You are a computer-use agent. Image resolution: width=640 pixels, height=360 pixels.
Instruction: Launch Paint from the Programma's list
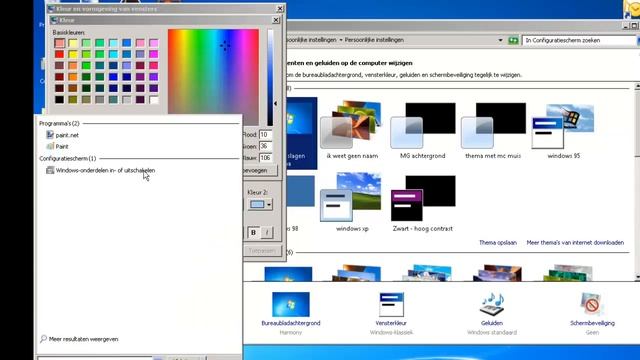(x=58, y=146)
